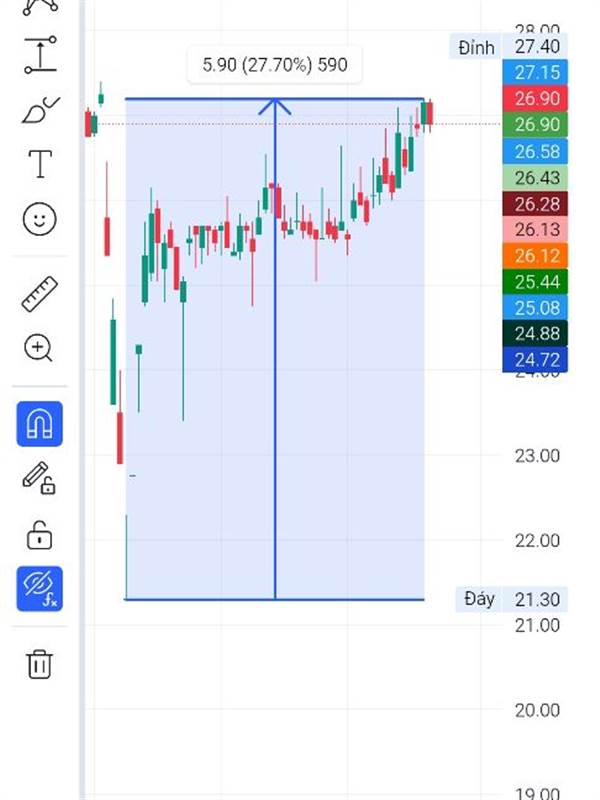Click the dark red 26.28 price tag
Image resolution: width=600 pixels, height=800 pixels.
[x=535, y=204]
